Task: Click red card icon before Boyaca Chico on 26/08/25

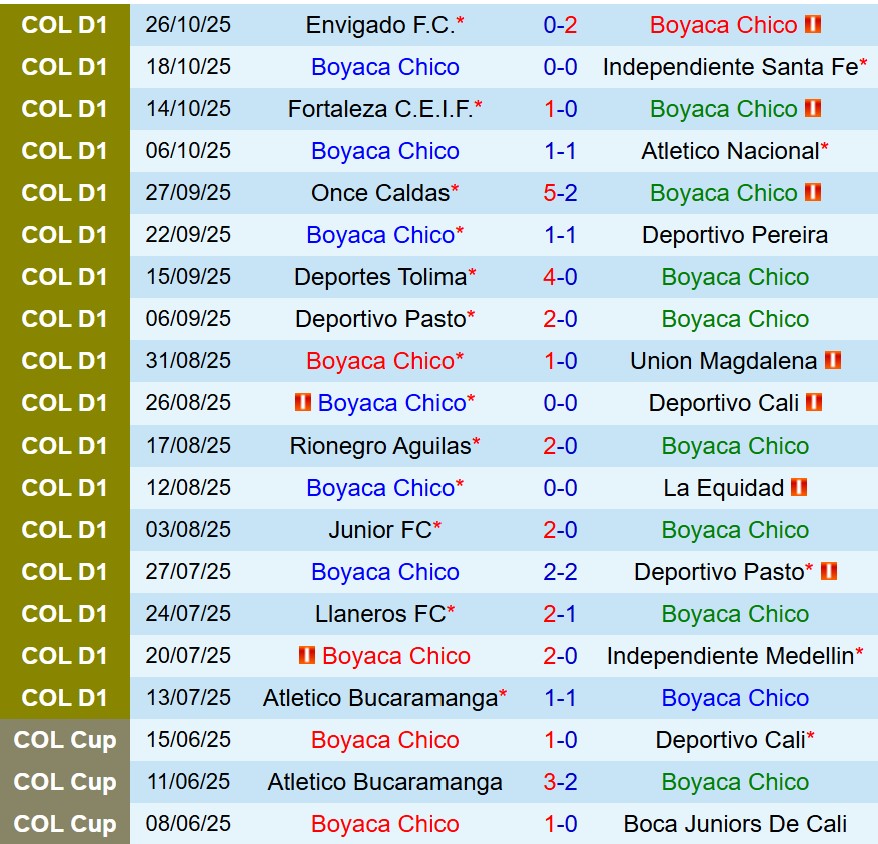Action: pos(303,403)
